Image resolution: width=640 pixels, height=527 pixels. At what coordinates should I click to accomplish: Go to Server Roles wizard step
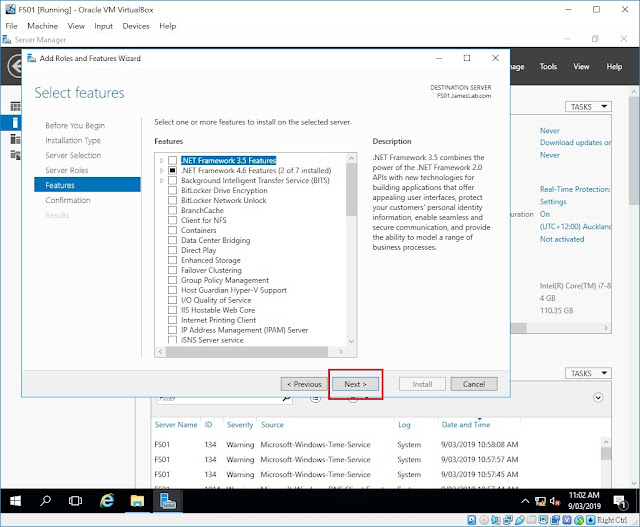(67, 170)
